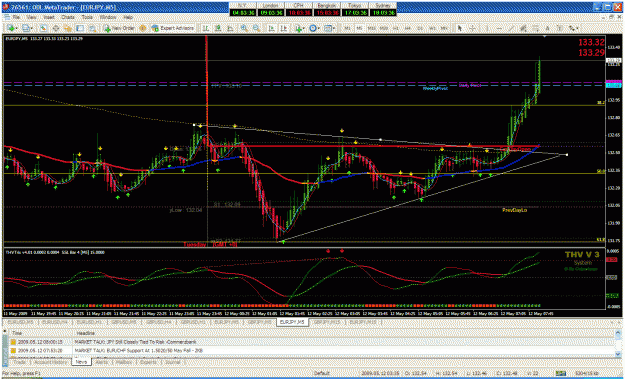Switch to the EURJPY,M5 chart tab
This screenshot has width=625, height=379.
click(292, 322)
